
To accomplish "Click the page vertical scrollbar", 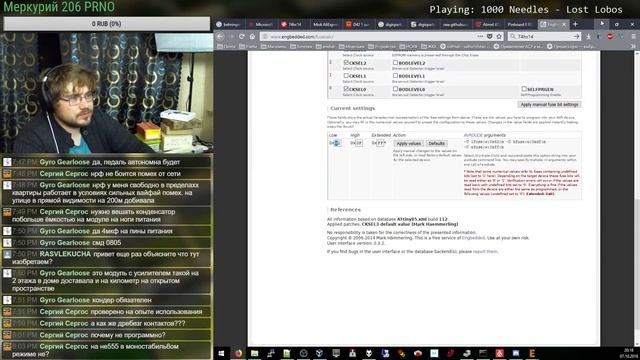I will pos(637,198).
